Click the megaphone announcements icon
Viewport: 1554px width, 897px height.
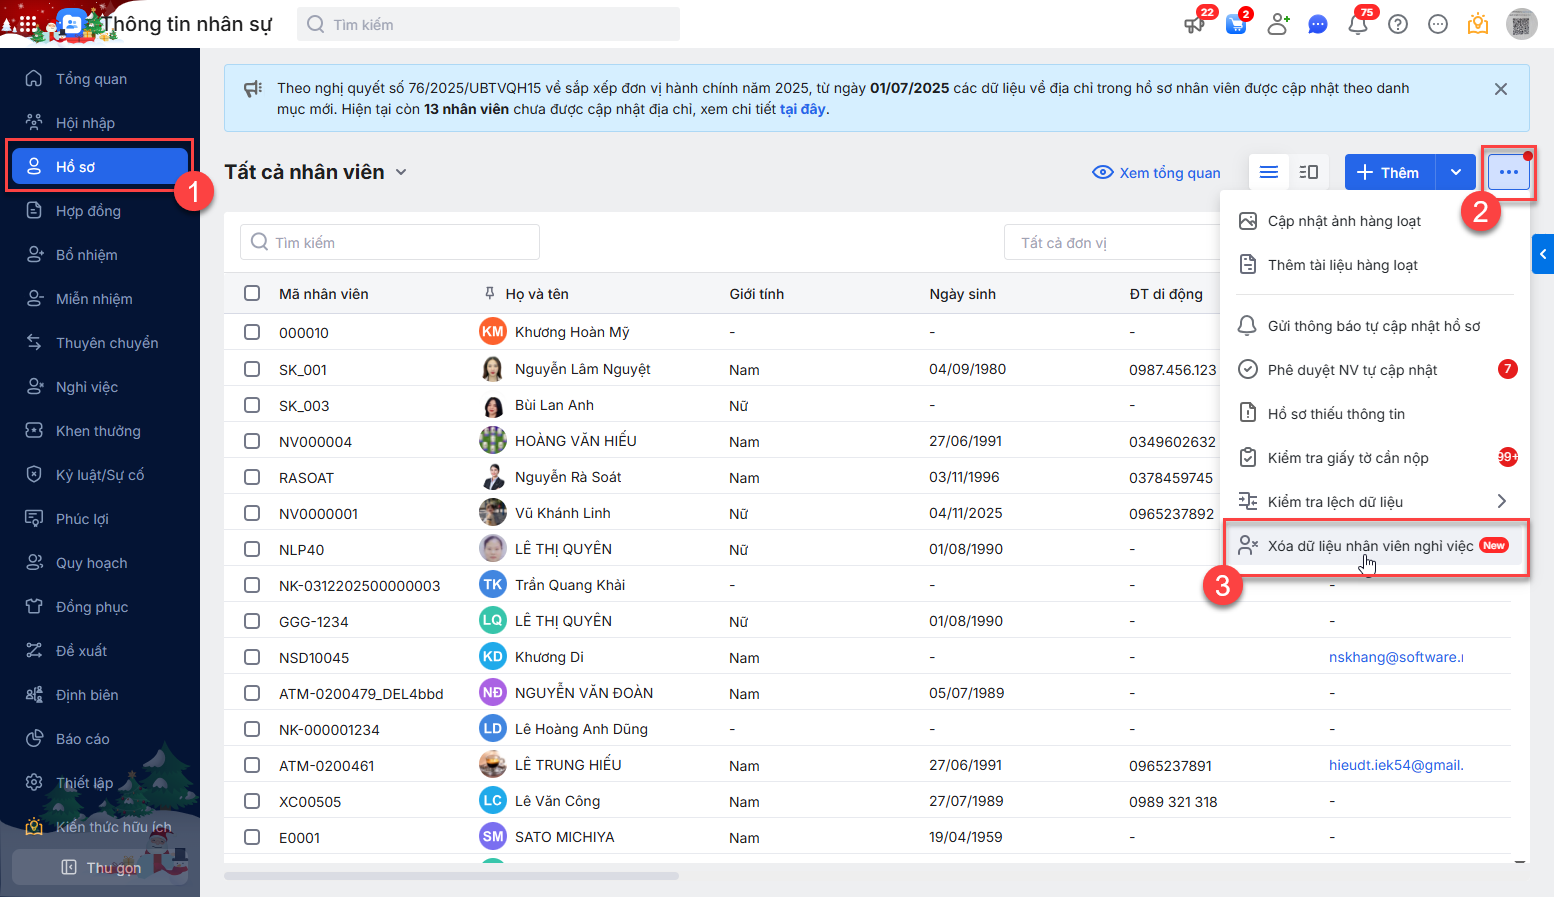point(1194,24)
